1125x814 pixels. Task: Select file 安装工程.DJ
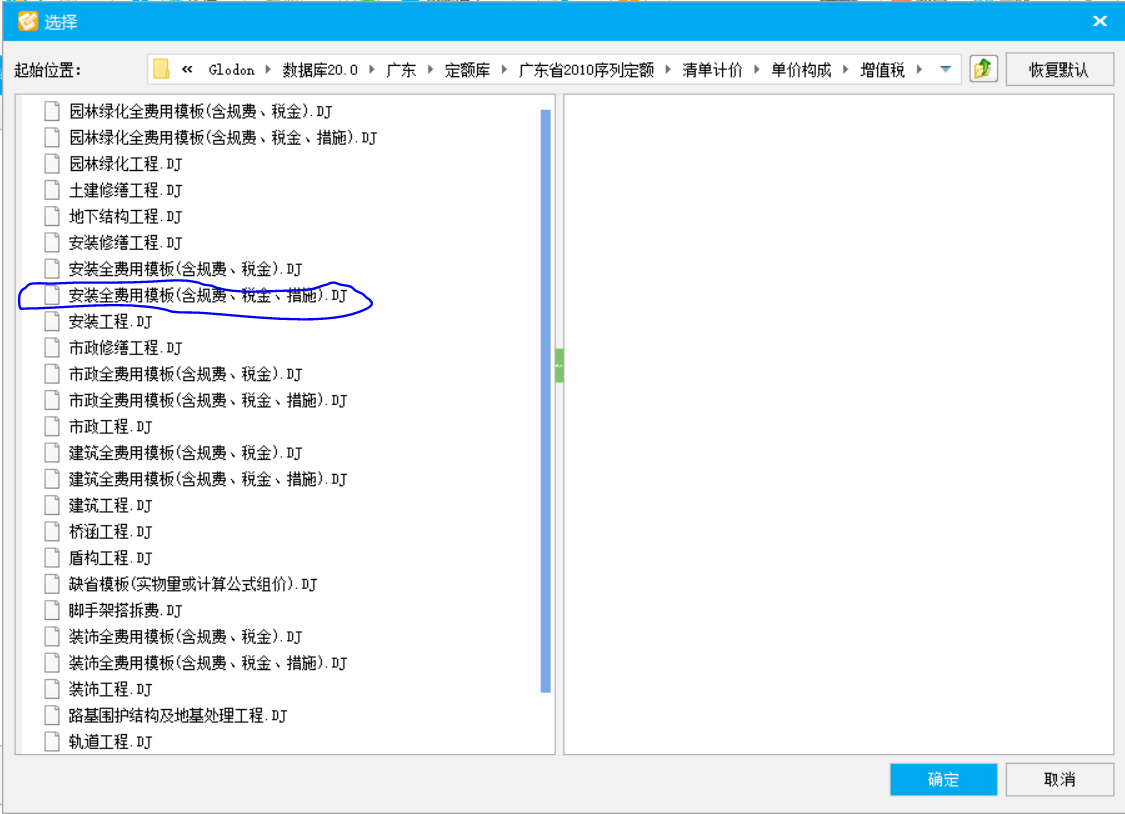110,321
